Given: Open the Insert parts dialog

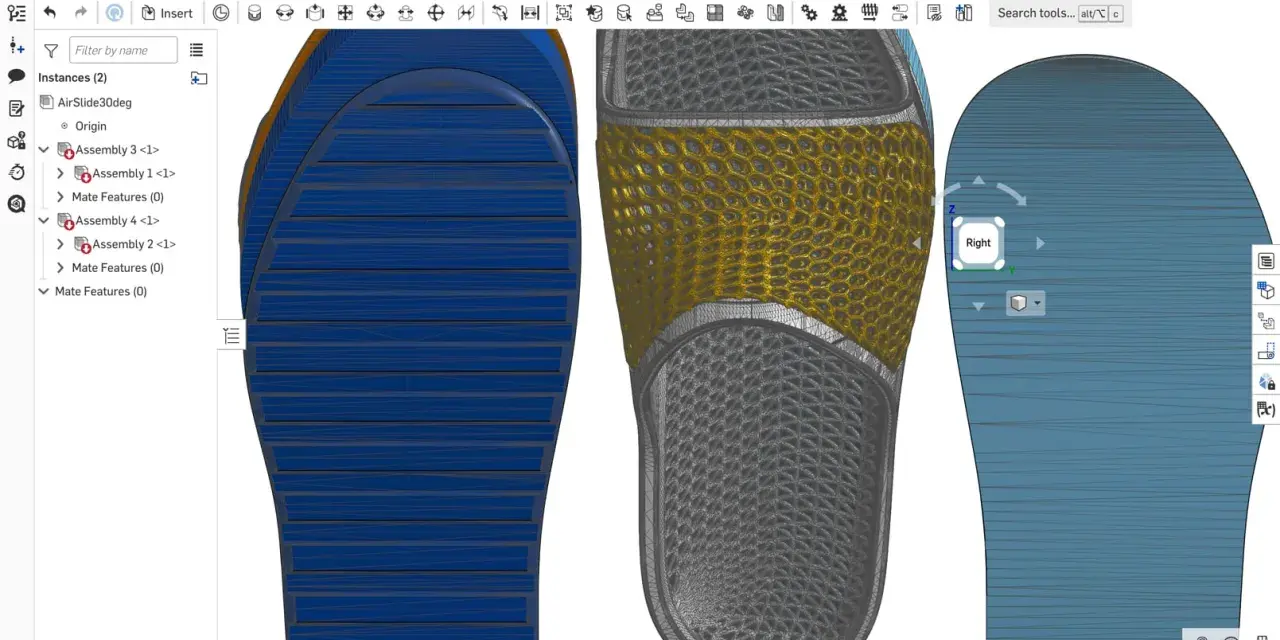Looking at the screenshot, I should click(x=167, y=13).
